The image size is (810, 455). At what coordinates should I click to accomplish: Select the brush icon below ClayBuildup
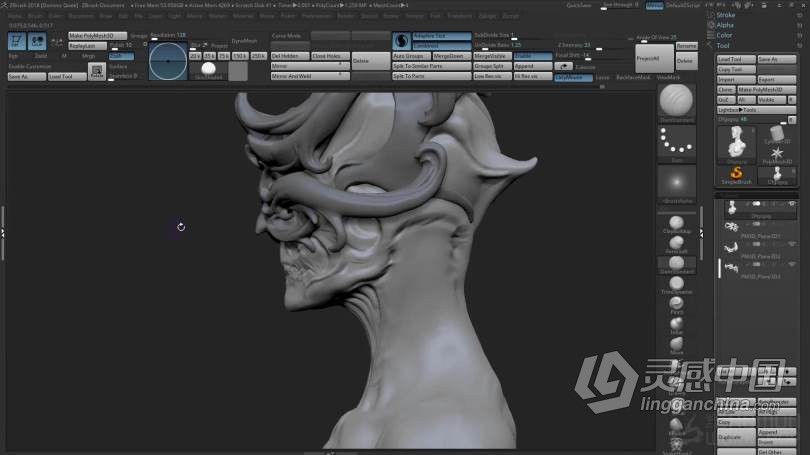point(676,244)
